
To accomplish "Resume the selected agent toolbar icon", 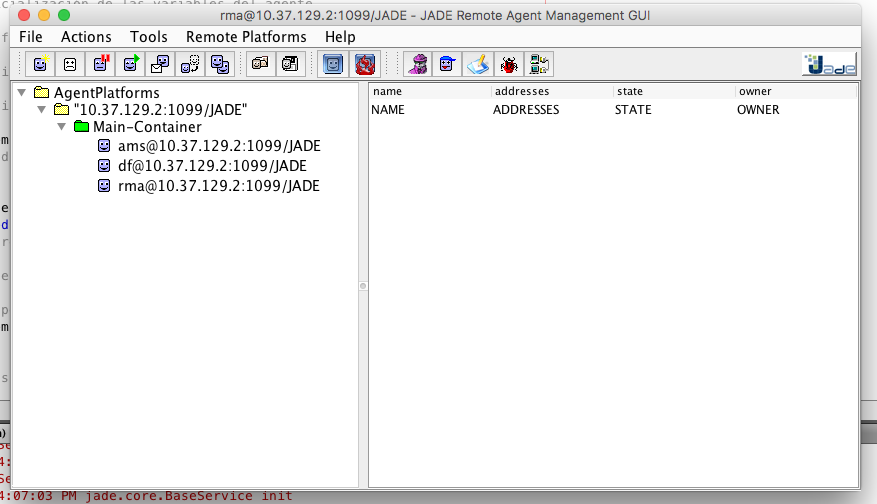I will (x=130, y=64).
